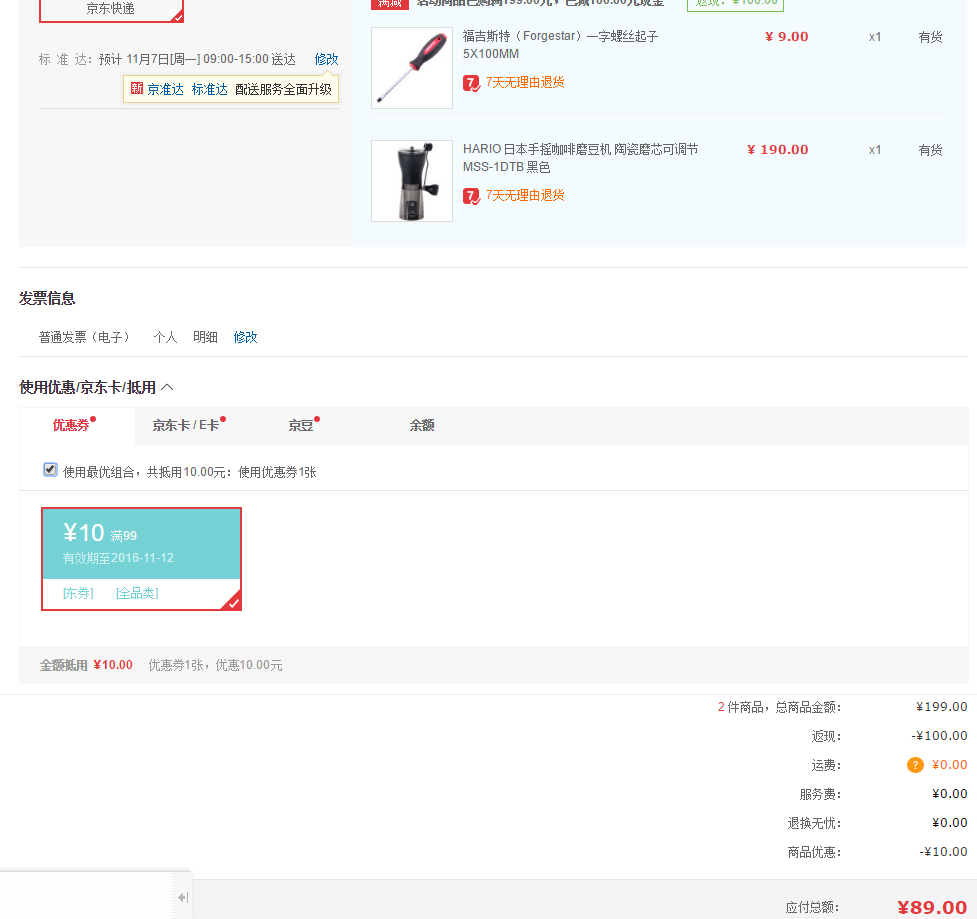The image size is (977, 919).
Task: Collapse the side panel with the arrow icon
Action: point(183,897)
